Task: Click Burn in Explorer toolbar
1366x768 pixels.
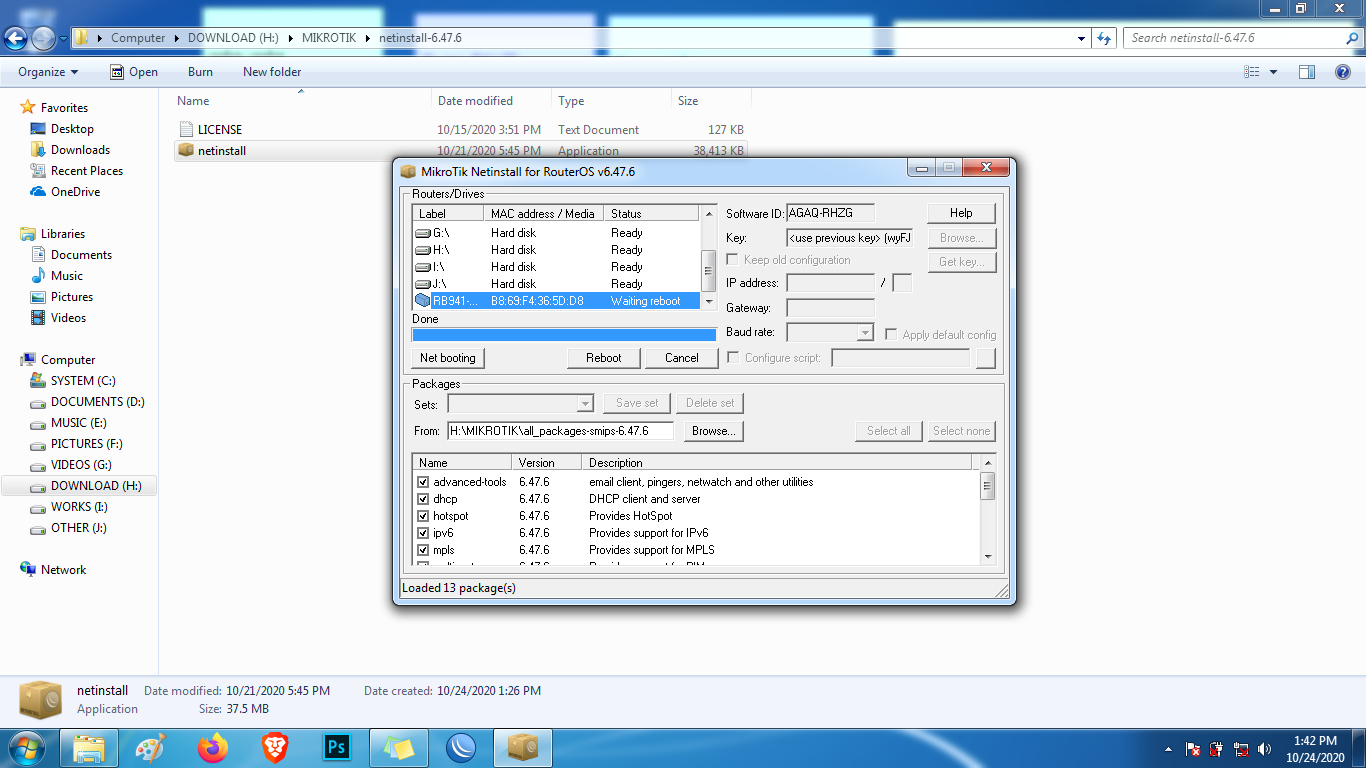Action: coord(200,72)
